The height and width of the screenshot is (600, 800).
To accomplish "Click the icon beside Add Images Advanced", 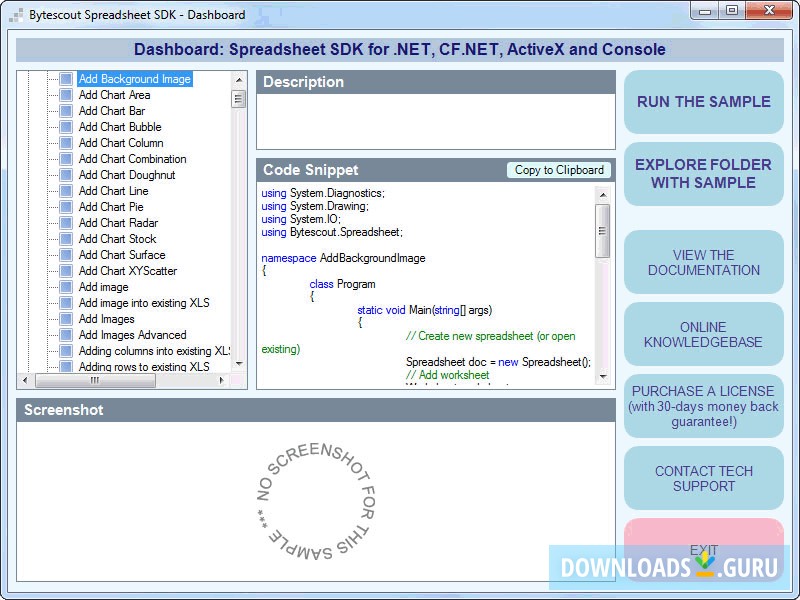I will [x=65, y=334].
